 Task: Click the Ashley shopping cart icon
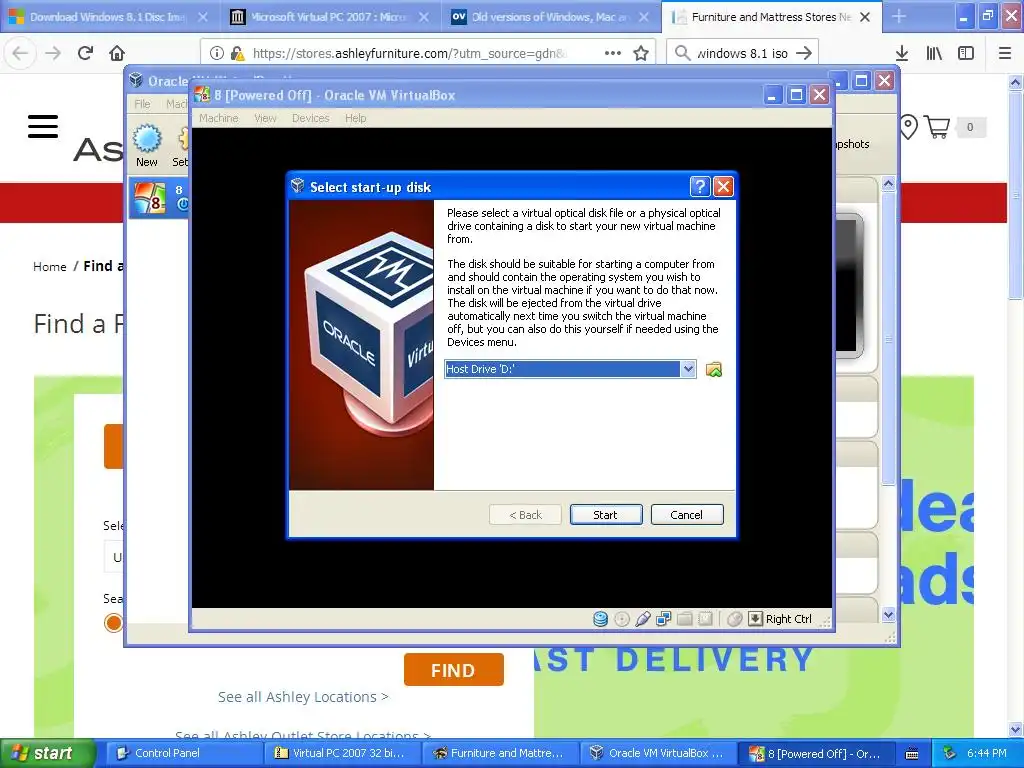(x=937, y=127)
